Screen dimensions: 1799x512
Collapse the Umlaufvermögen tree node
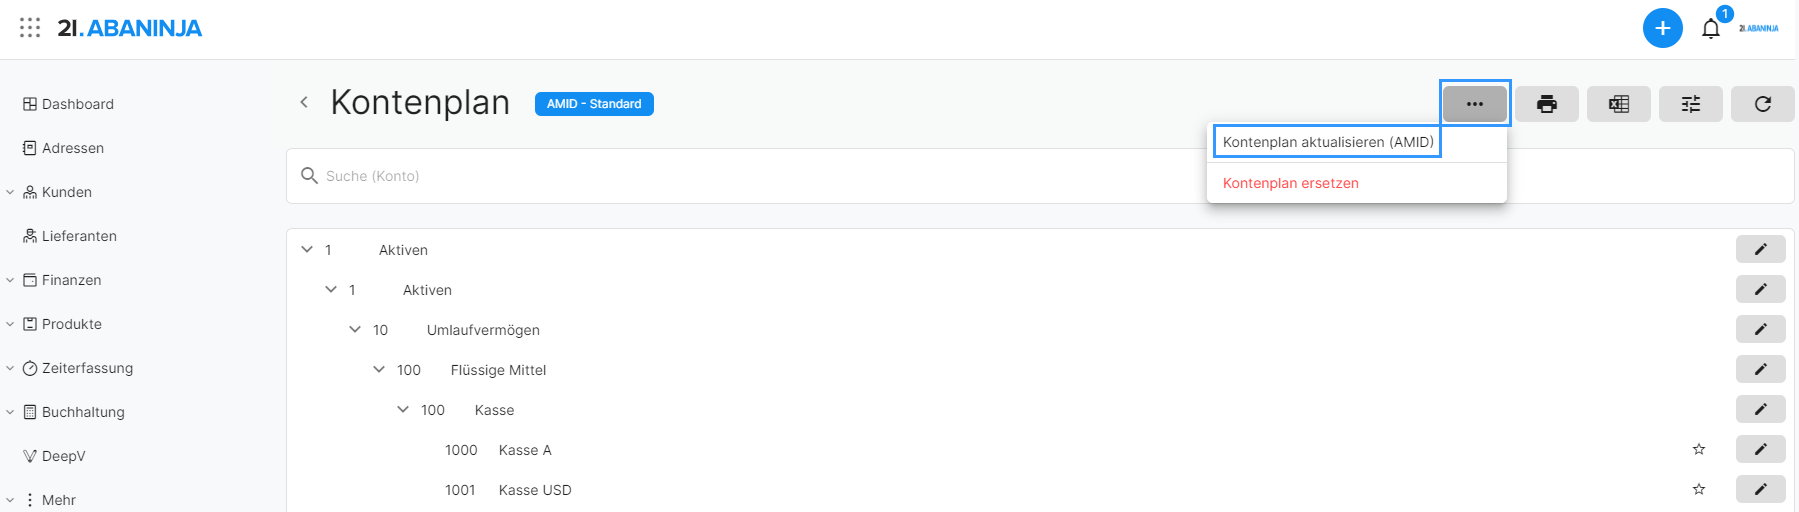point(355,329)
